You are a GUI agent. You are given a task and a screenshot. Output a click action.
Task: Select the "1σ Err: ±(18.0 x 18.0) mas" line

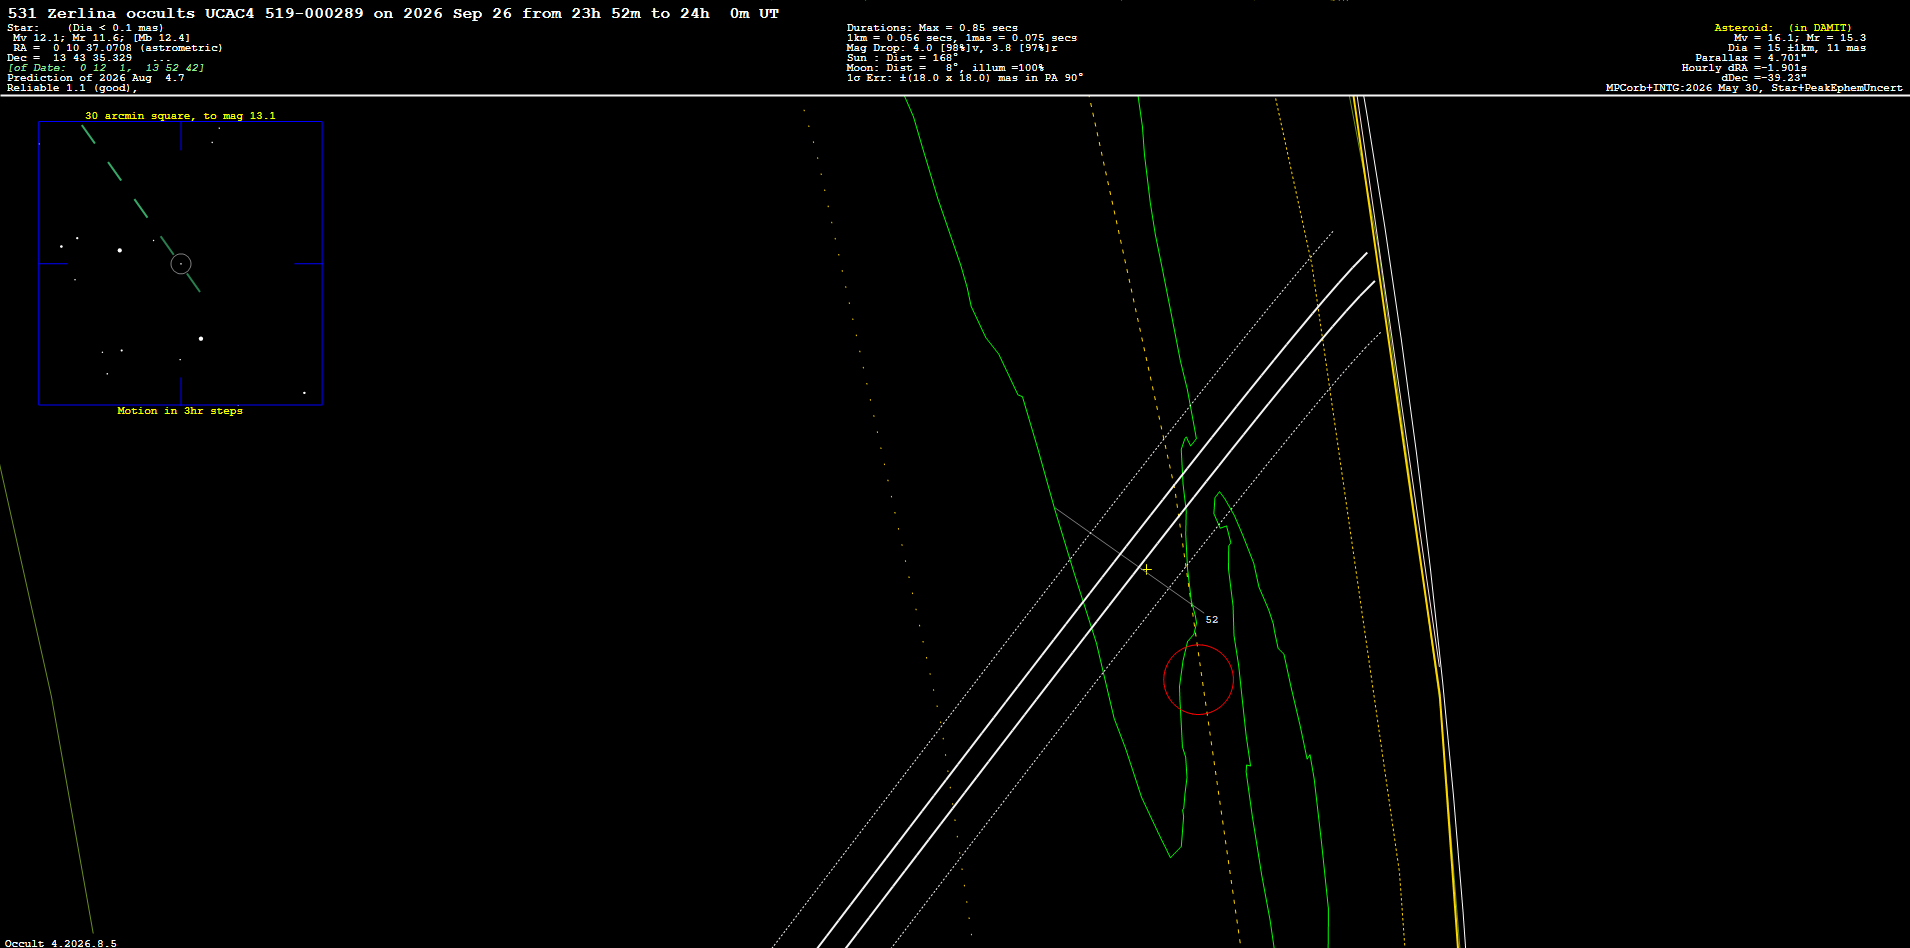[x=965, y=78]
